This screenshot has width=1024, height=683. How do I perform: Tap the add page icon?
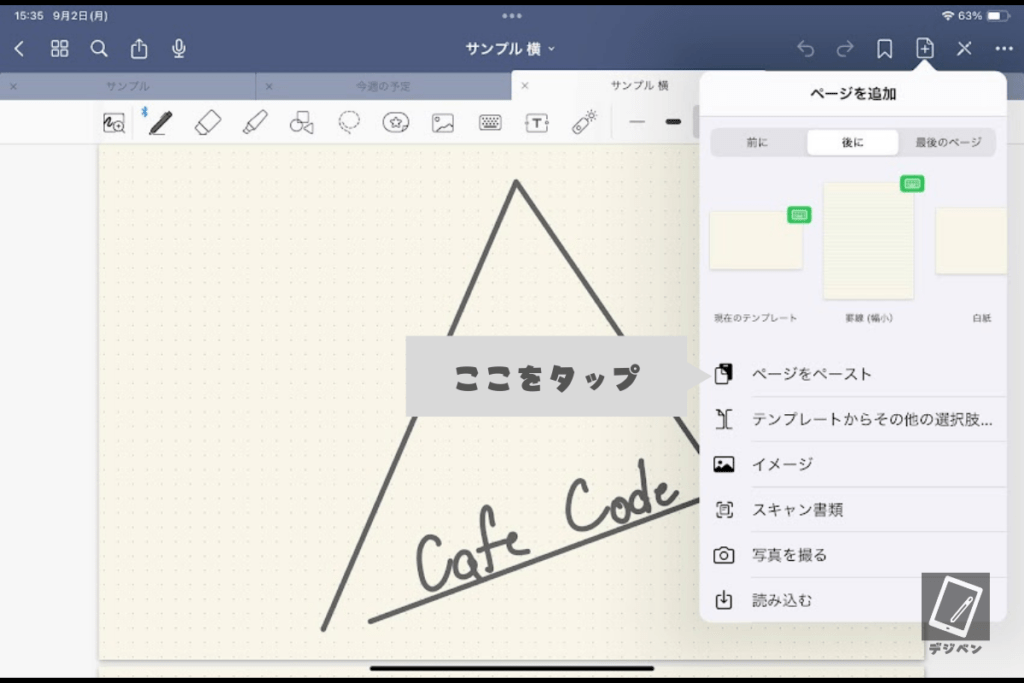924,48
